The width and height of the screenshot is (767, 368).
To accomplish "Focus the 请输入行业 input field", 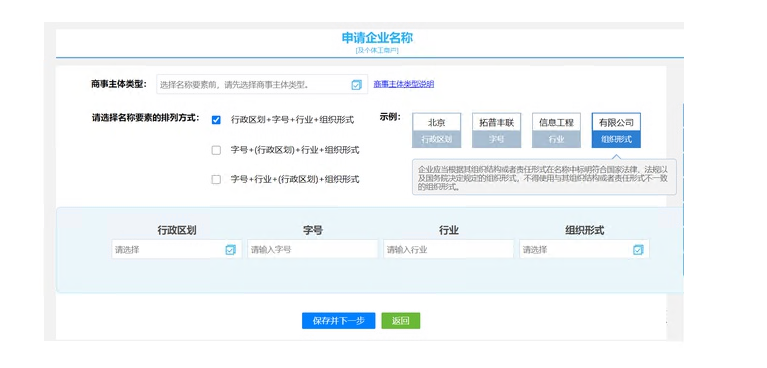I will pos(449,250).
